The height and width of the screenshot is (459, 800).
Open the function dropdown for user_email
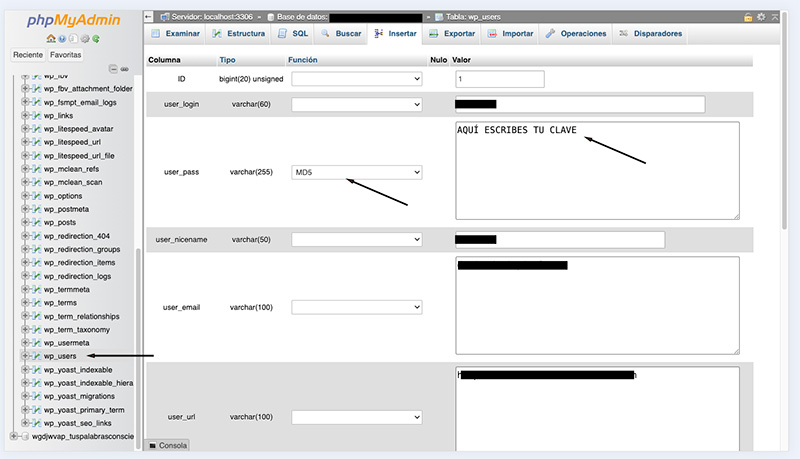357,307
